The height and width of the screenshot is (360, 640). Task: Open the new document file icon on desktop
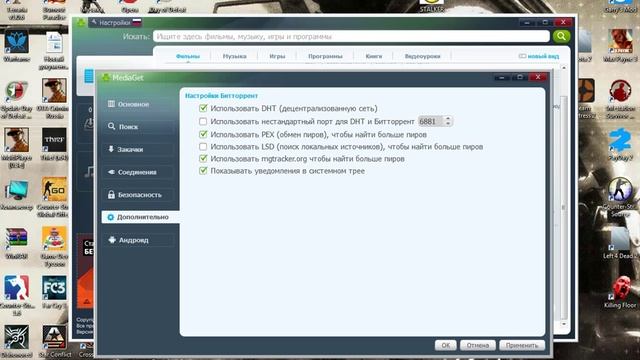point(54,50)
